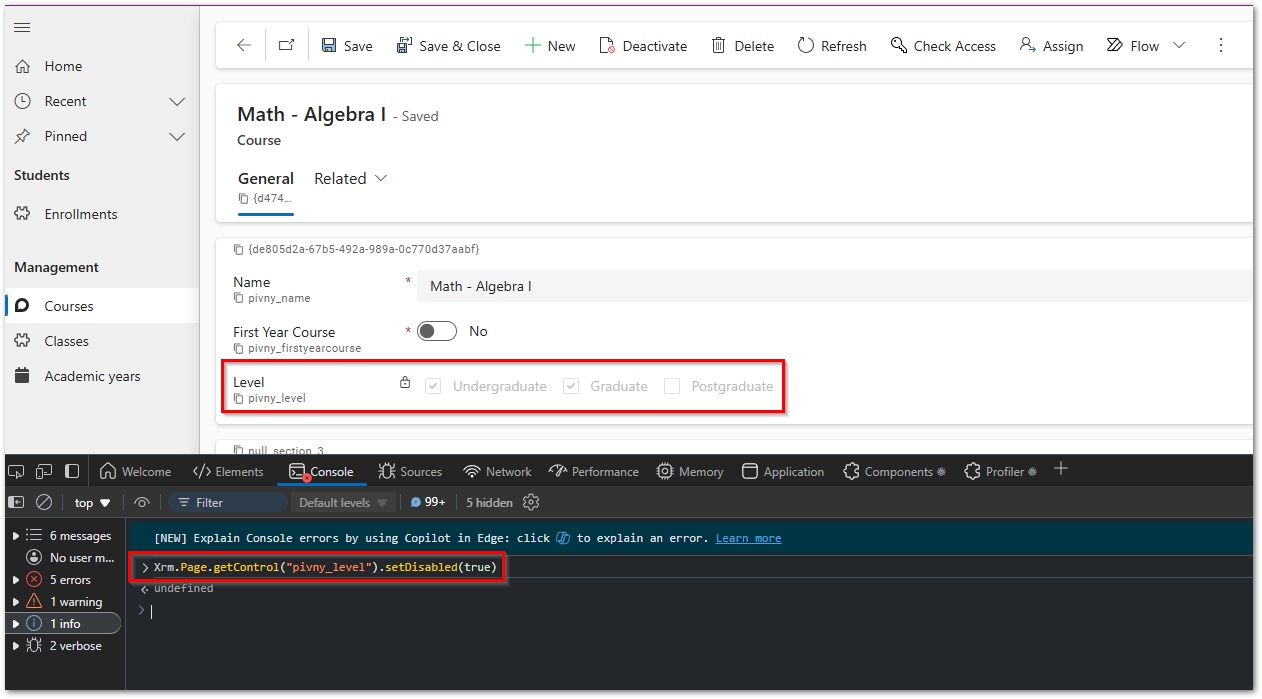Click the Save command
The height and width of the screenshot is (699, 1262).
pyautogui.click(x=347, y=46)
